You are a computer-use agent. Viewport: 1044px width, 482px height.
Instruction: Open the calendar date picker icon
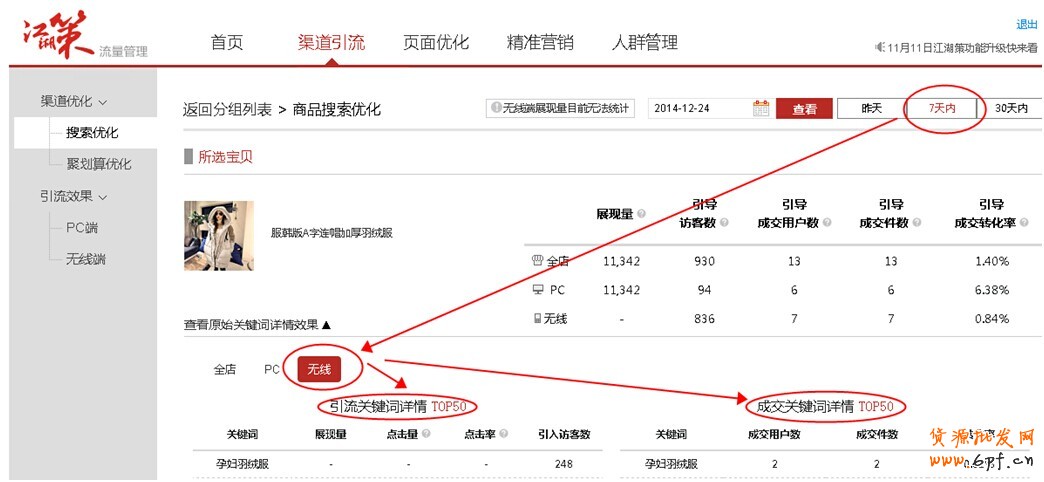click(760, 108)
